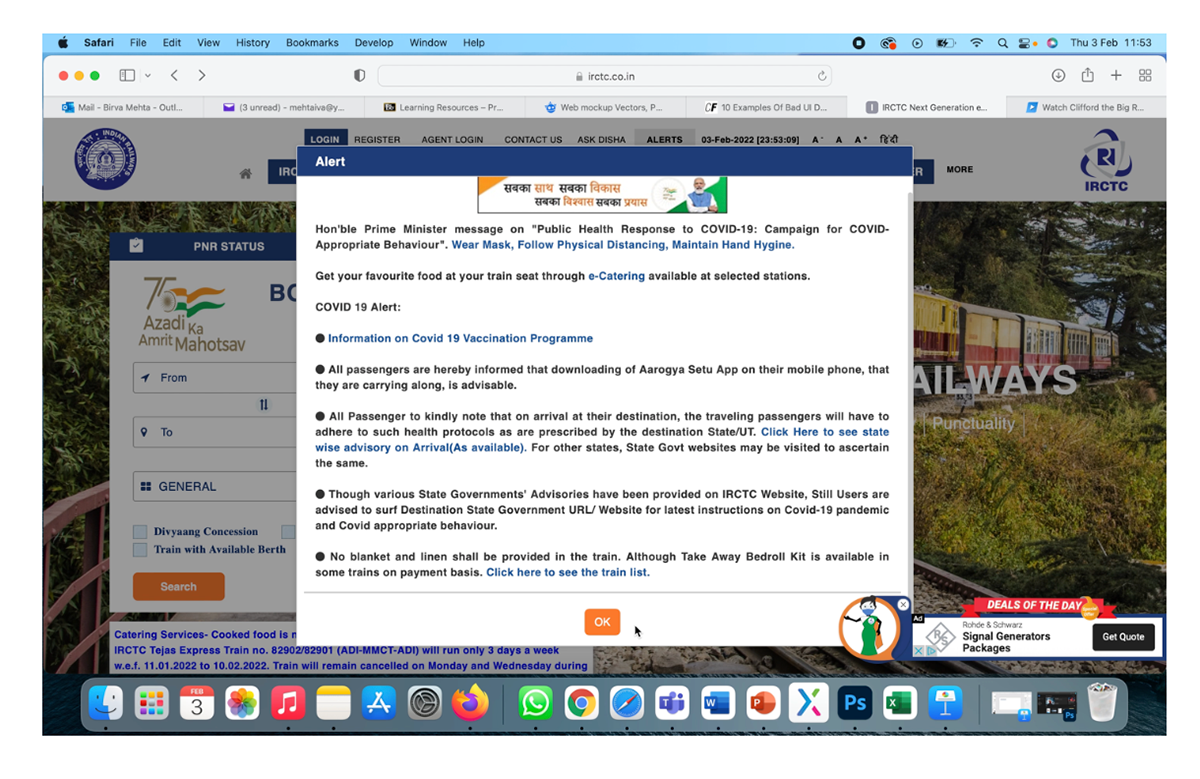Open the Safari share menu

[1087, 75]
